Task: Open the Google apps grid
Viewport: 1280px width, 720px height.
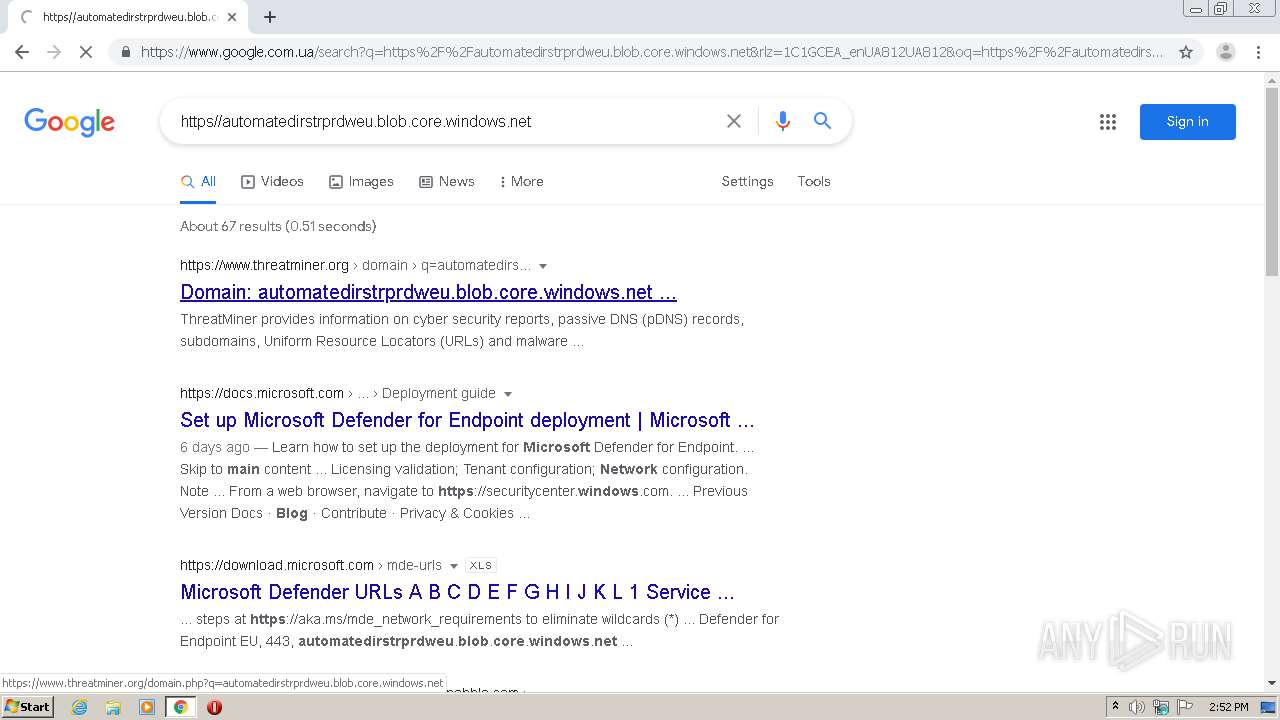Action: (1108, 122)
